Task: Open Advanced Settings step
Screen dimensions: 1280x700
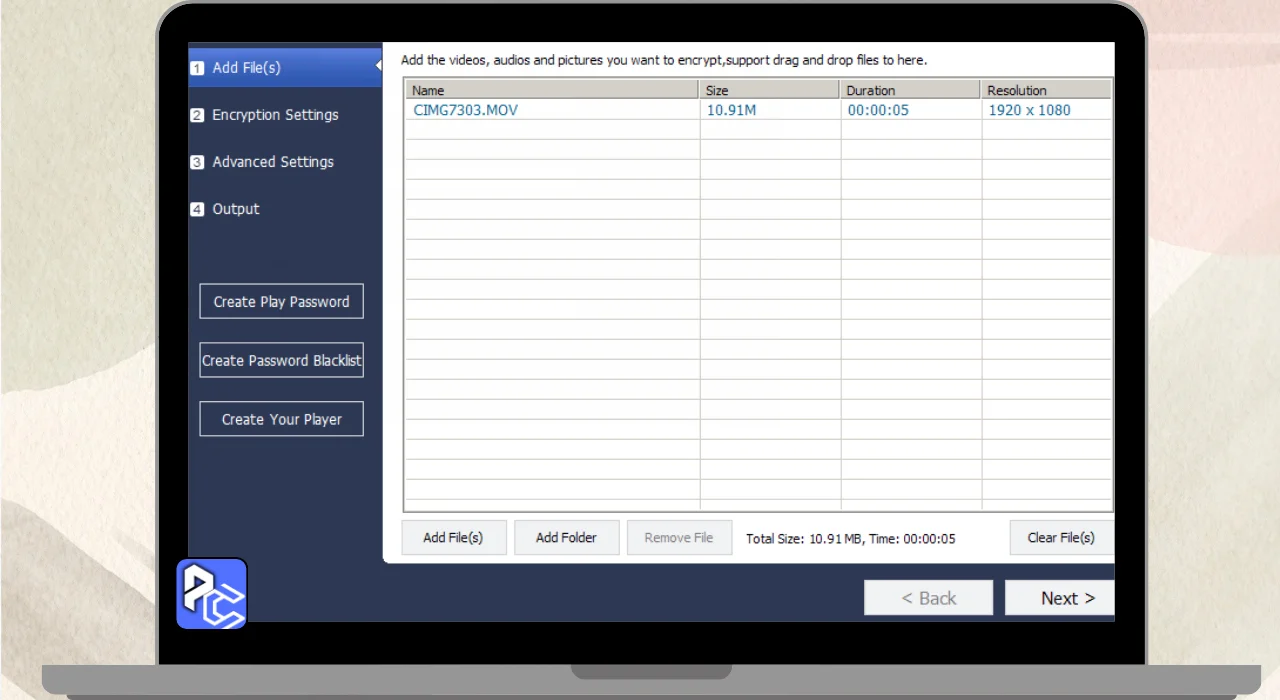Action: coord(273,162)
